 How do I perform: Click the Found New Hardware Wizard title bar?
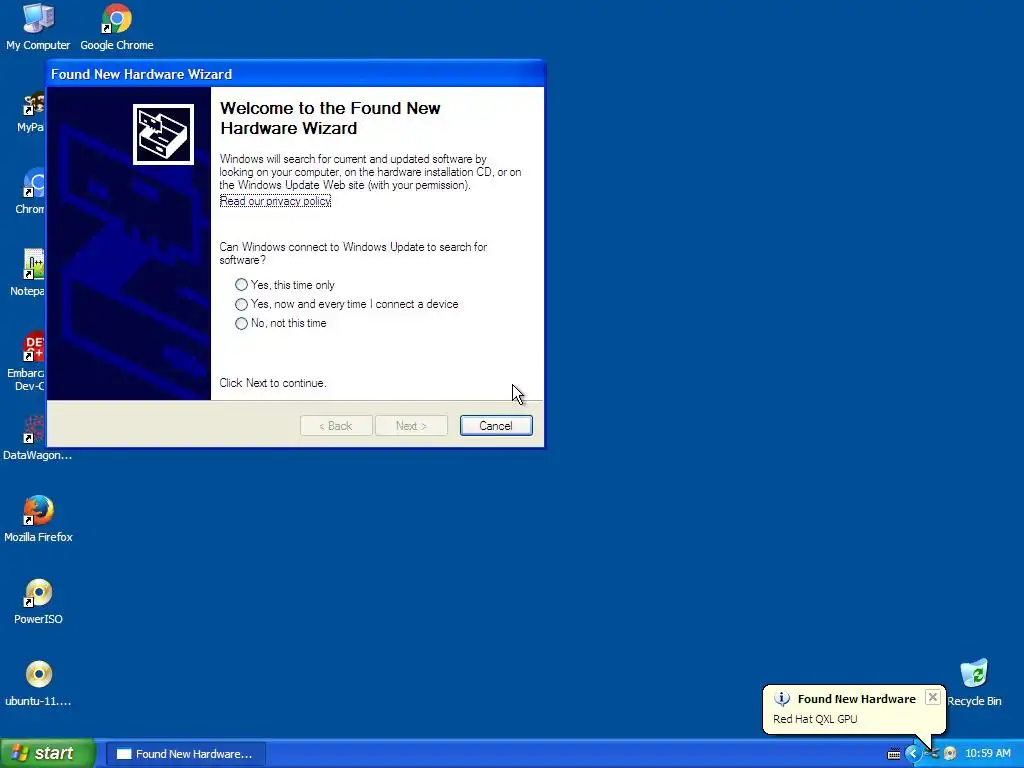click(x=295, y=74)
